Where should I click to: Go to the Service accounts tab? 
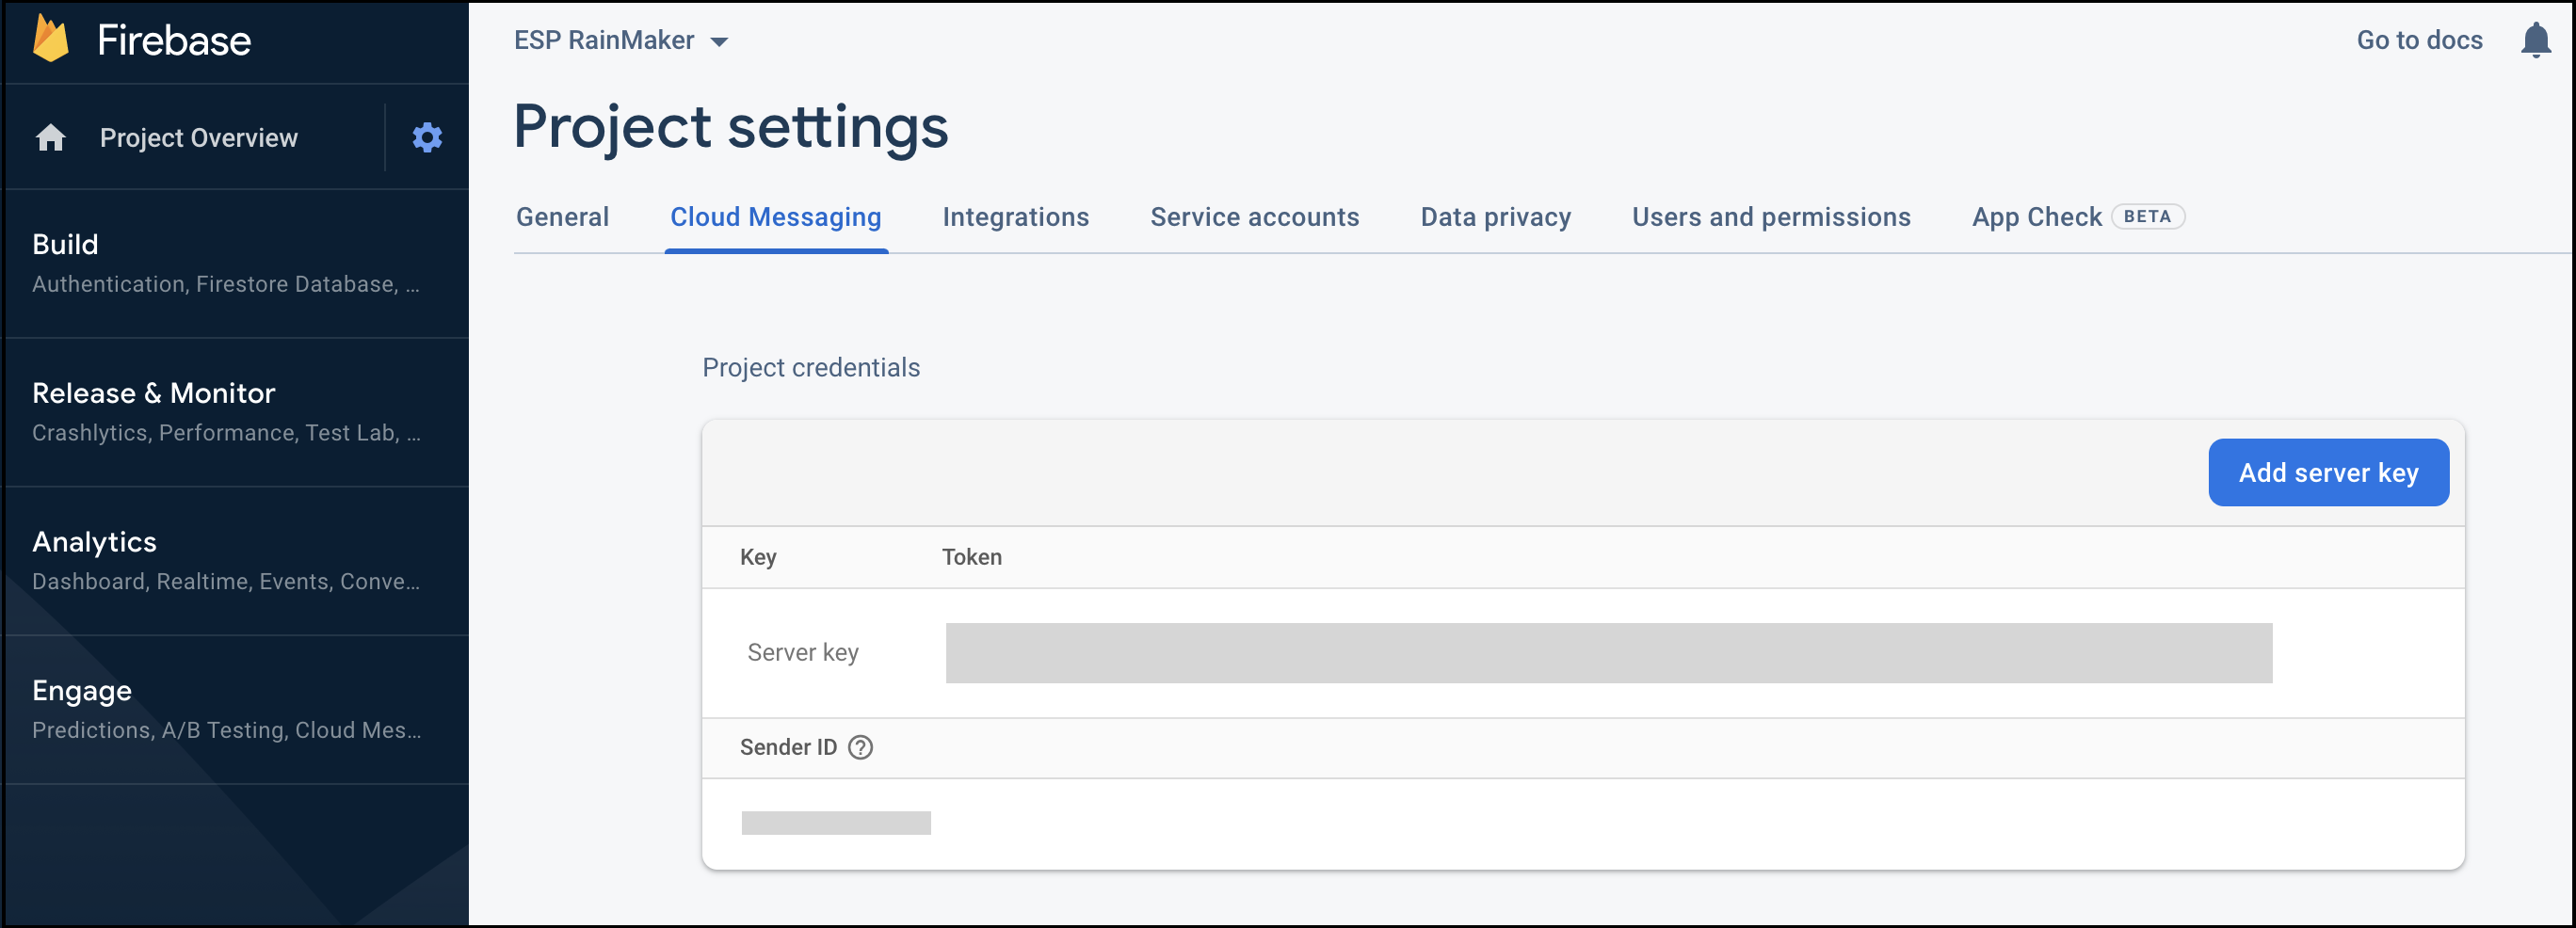point(1254,217)
